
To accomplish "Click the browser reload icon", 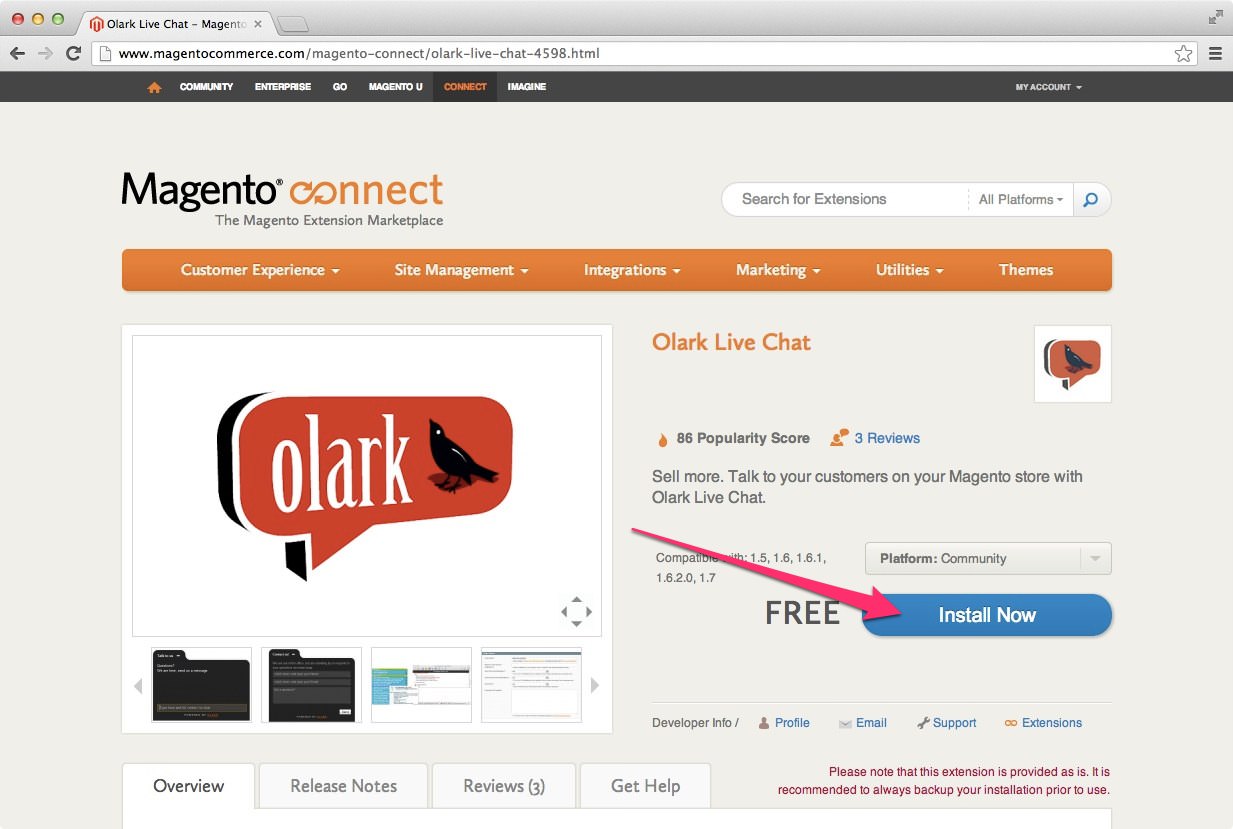I will [x=73, y=53].
